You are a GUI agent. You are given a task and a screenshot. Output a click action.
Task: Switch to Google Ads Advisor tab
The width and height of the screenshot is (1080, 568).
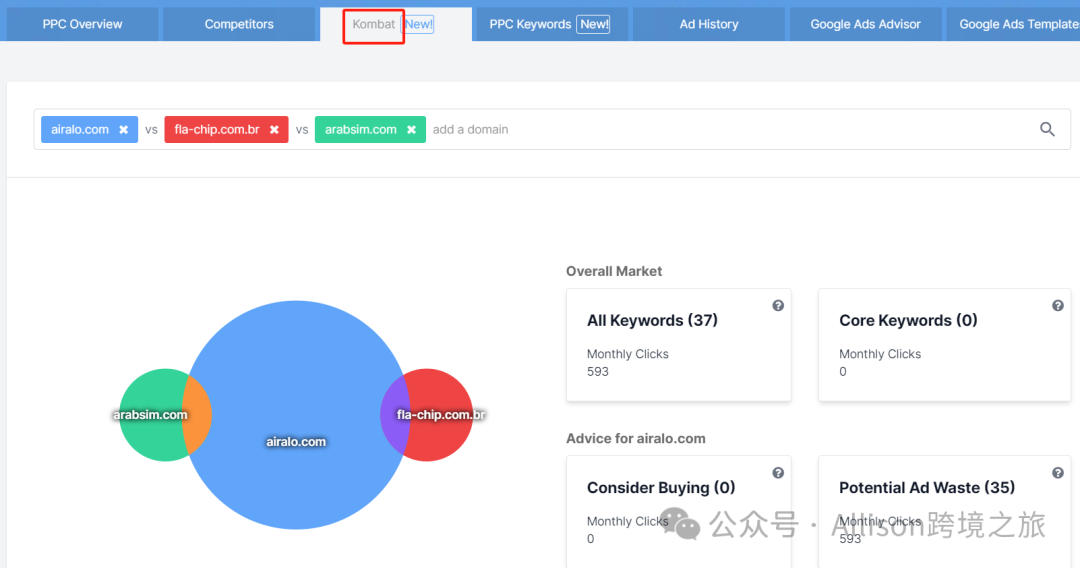coord(865,24)
